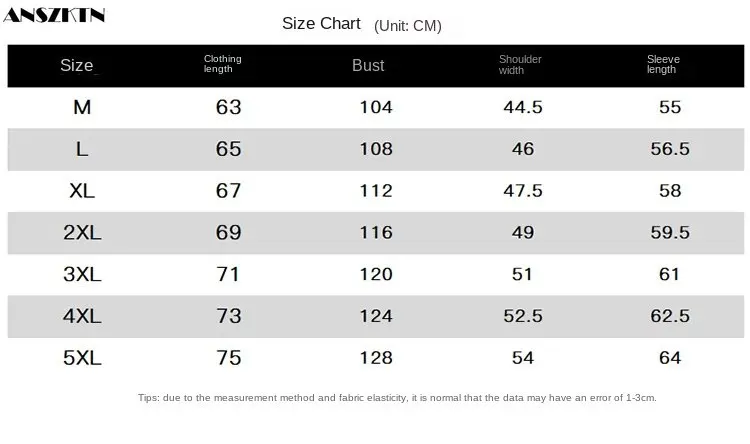Click the L size row label
Image resolution: width=750 pixels, height=444 pixels.
coord(82,149)
